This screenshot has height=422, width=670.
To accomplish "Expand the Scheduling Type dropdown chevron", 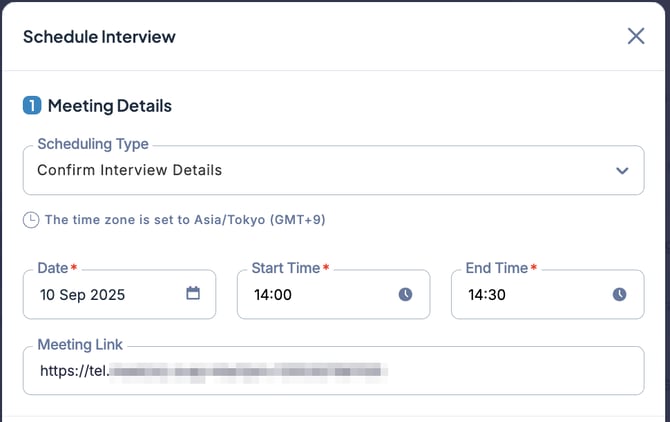I will [x=622, y=170].
